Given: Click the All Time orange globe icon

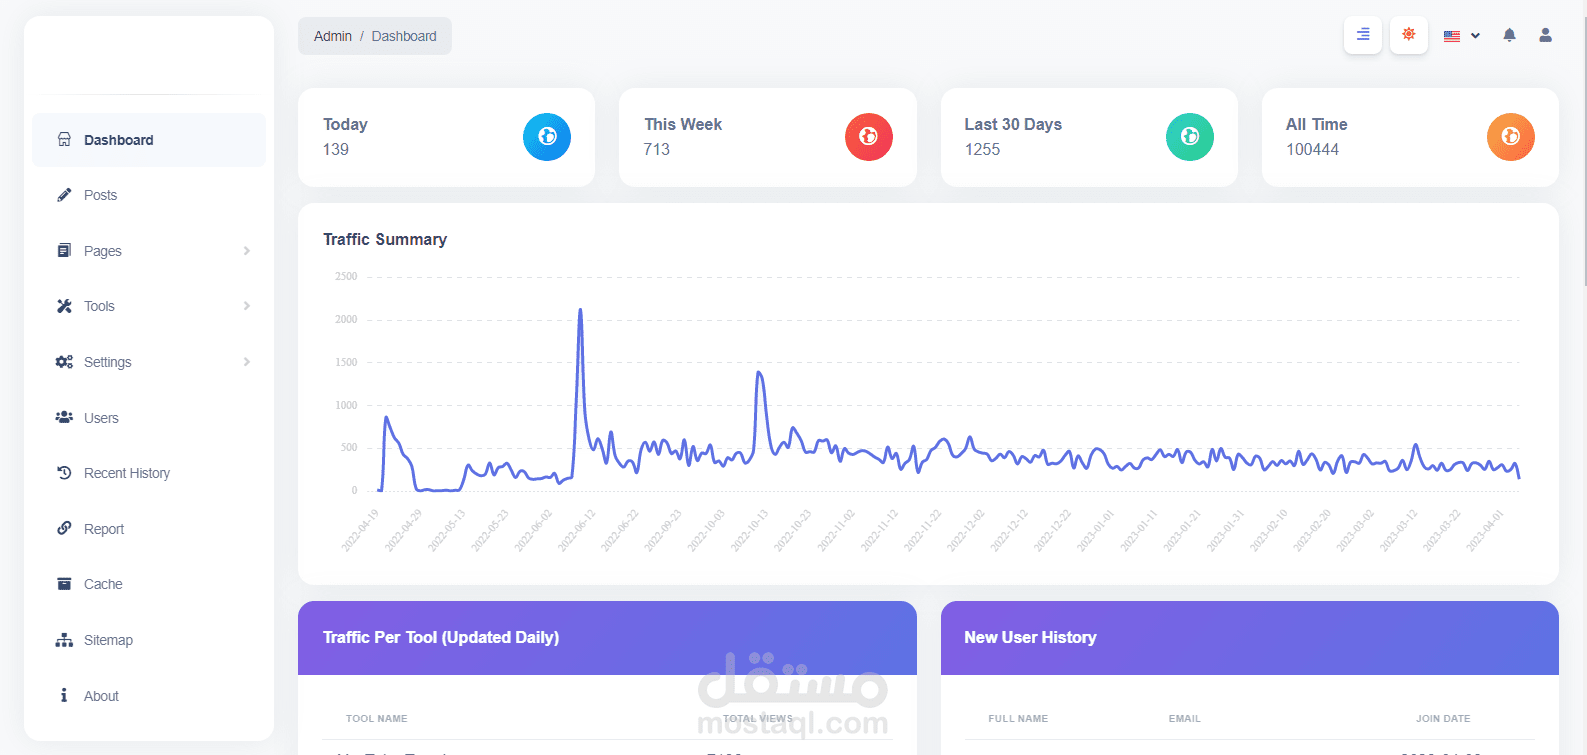Looking at the screenshot, I should pyautogui.click(x=1511, y=137).
